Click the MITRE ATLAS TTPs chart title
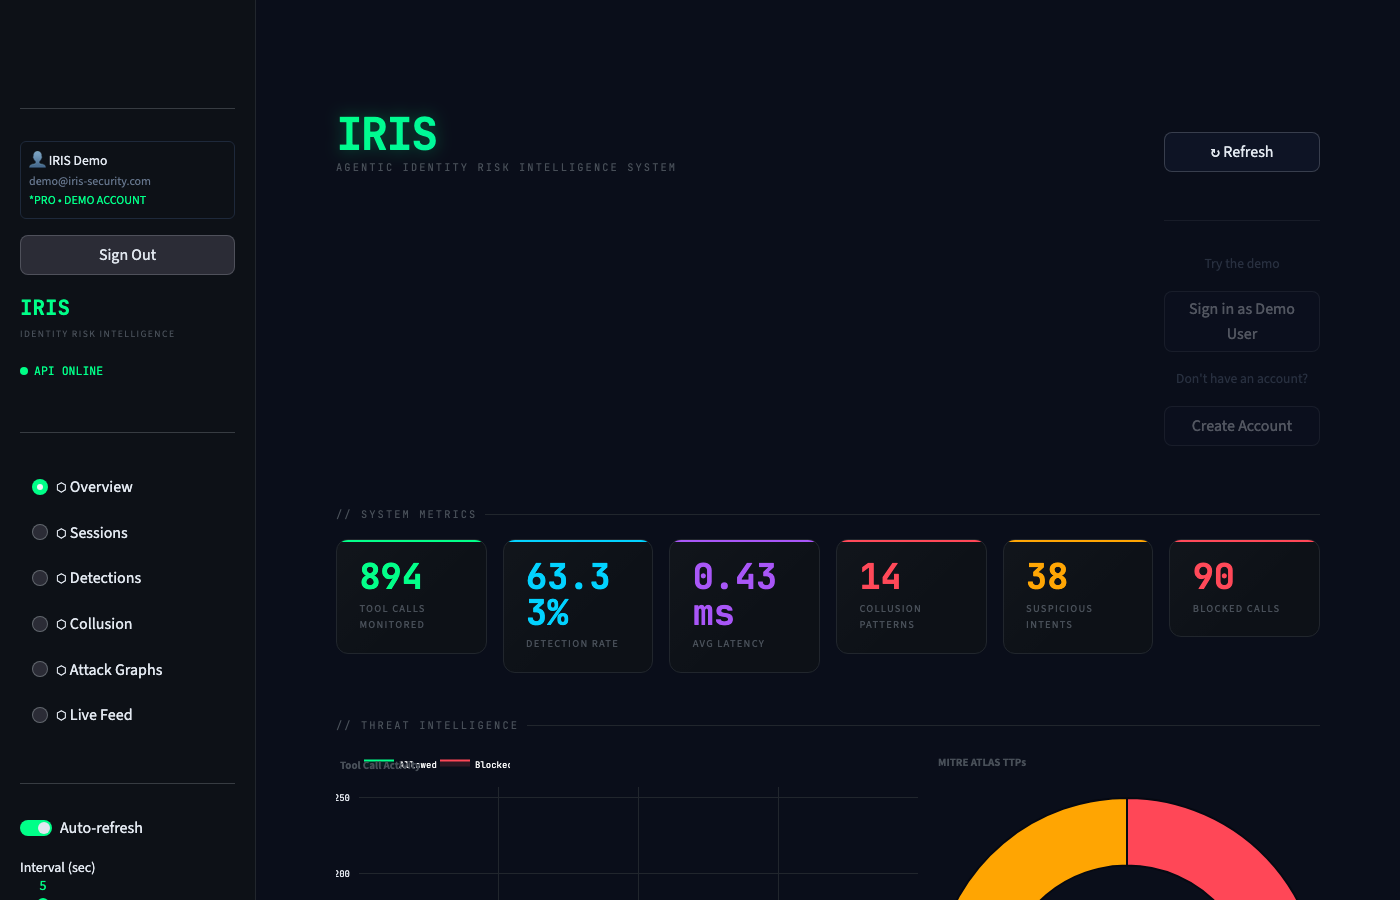 [982, 762]
